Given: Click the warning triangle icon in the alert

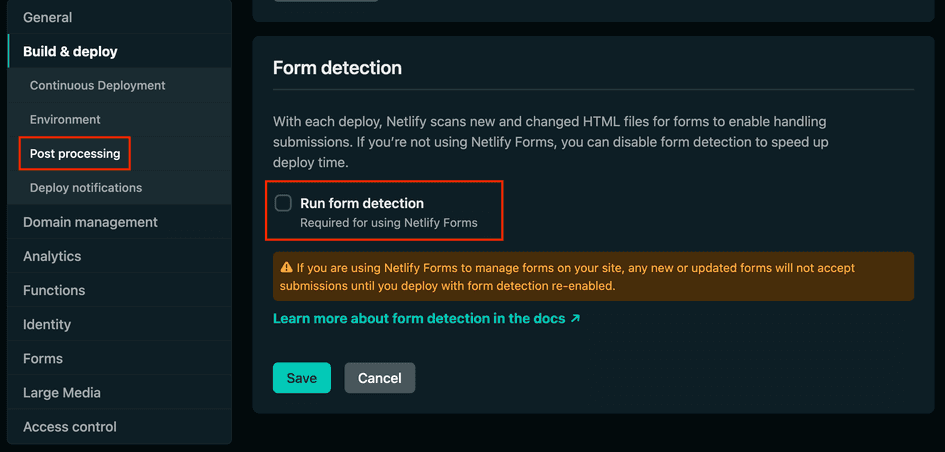Looking at the screenshot, I should pyautogui.click(x=287, y=268).
